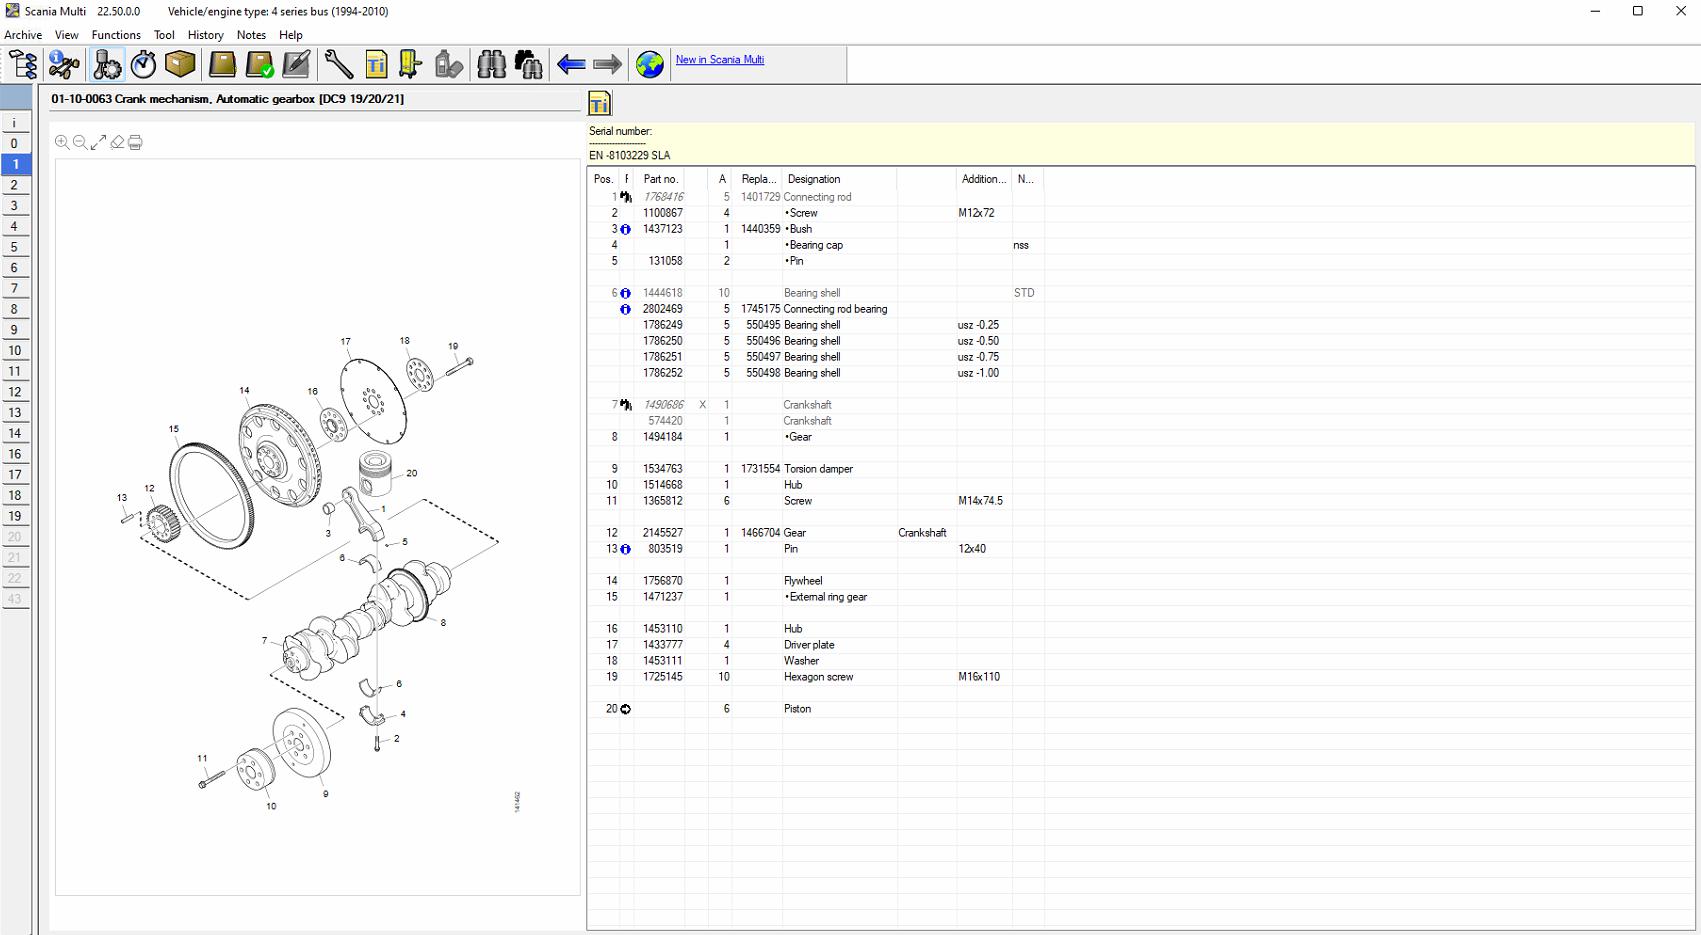Clear the diagram with the eraser icon
This screenshot has height=935, width=1701.
click(117, 142)
